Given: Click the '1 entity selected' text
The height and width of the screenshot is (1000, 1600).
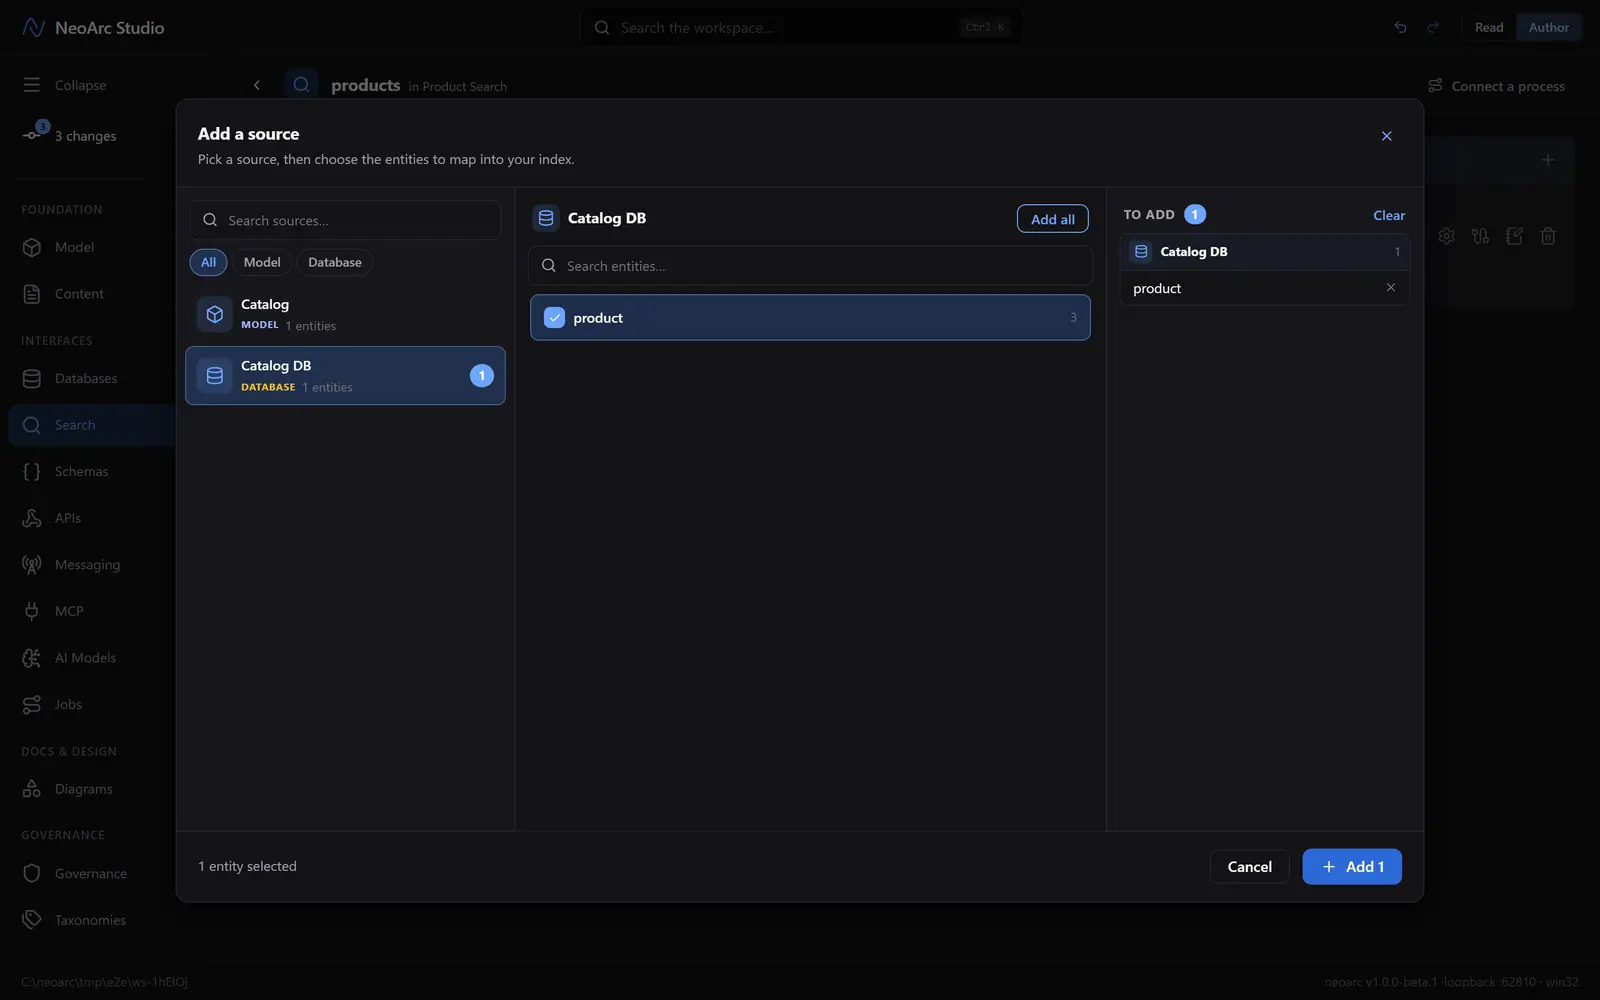Looking at the screenshot, I should [x=247, y=867].
